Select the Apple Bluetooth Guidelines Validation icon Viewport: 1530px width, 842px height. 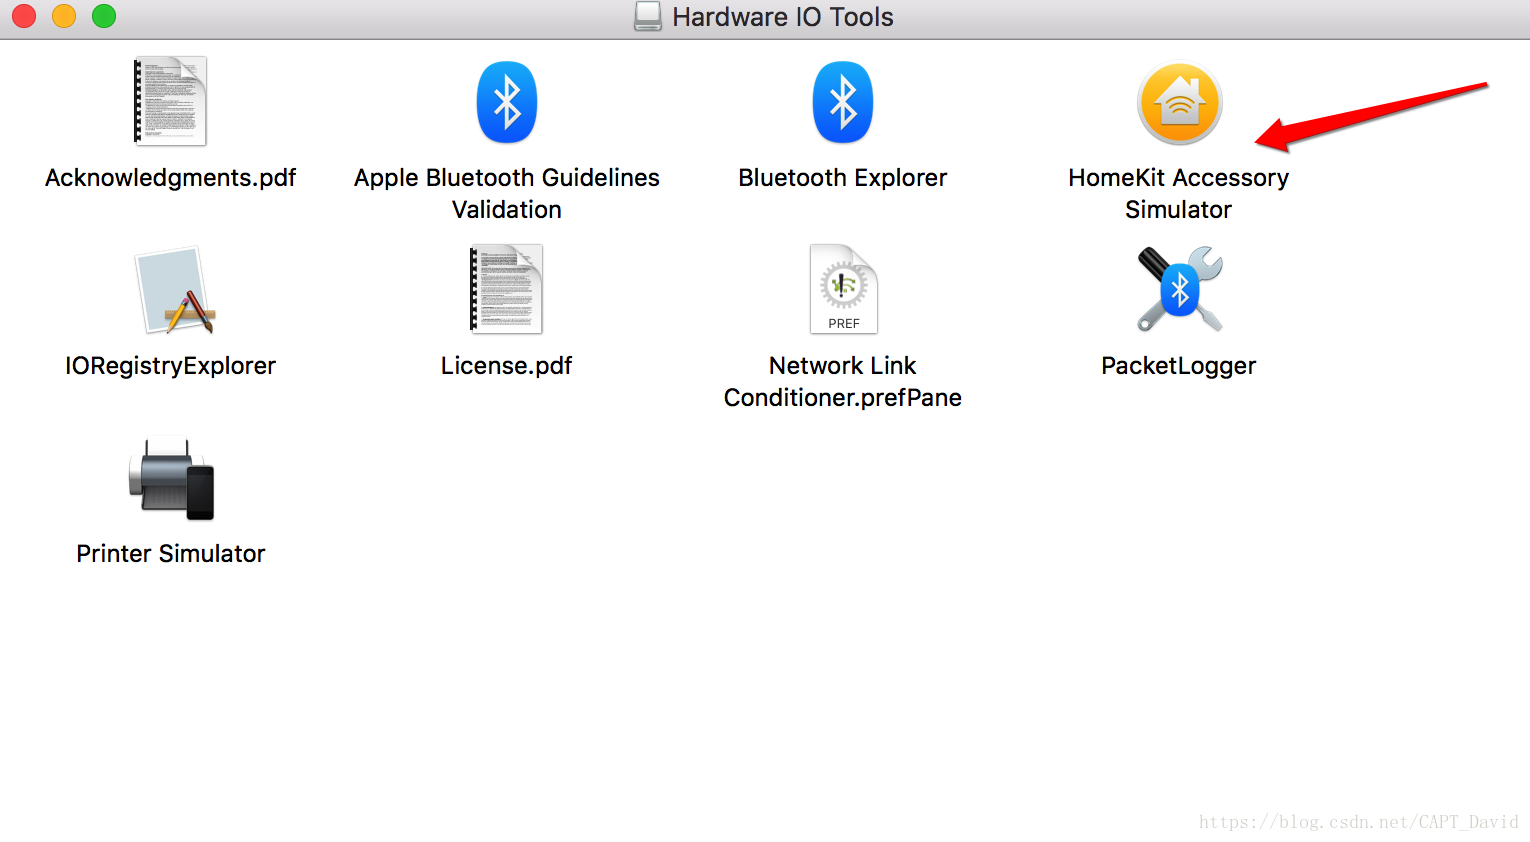pyautogui.click(x=507, y=102)
